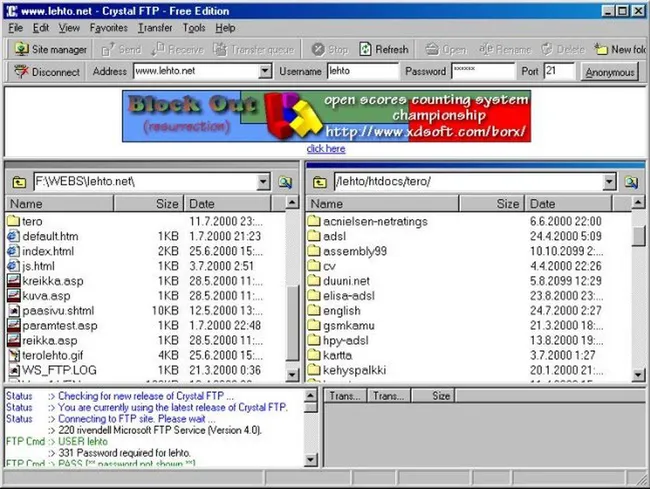
Task: Click the Receive toolbar button
Action: click(177, 49)
